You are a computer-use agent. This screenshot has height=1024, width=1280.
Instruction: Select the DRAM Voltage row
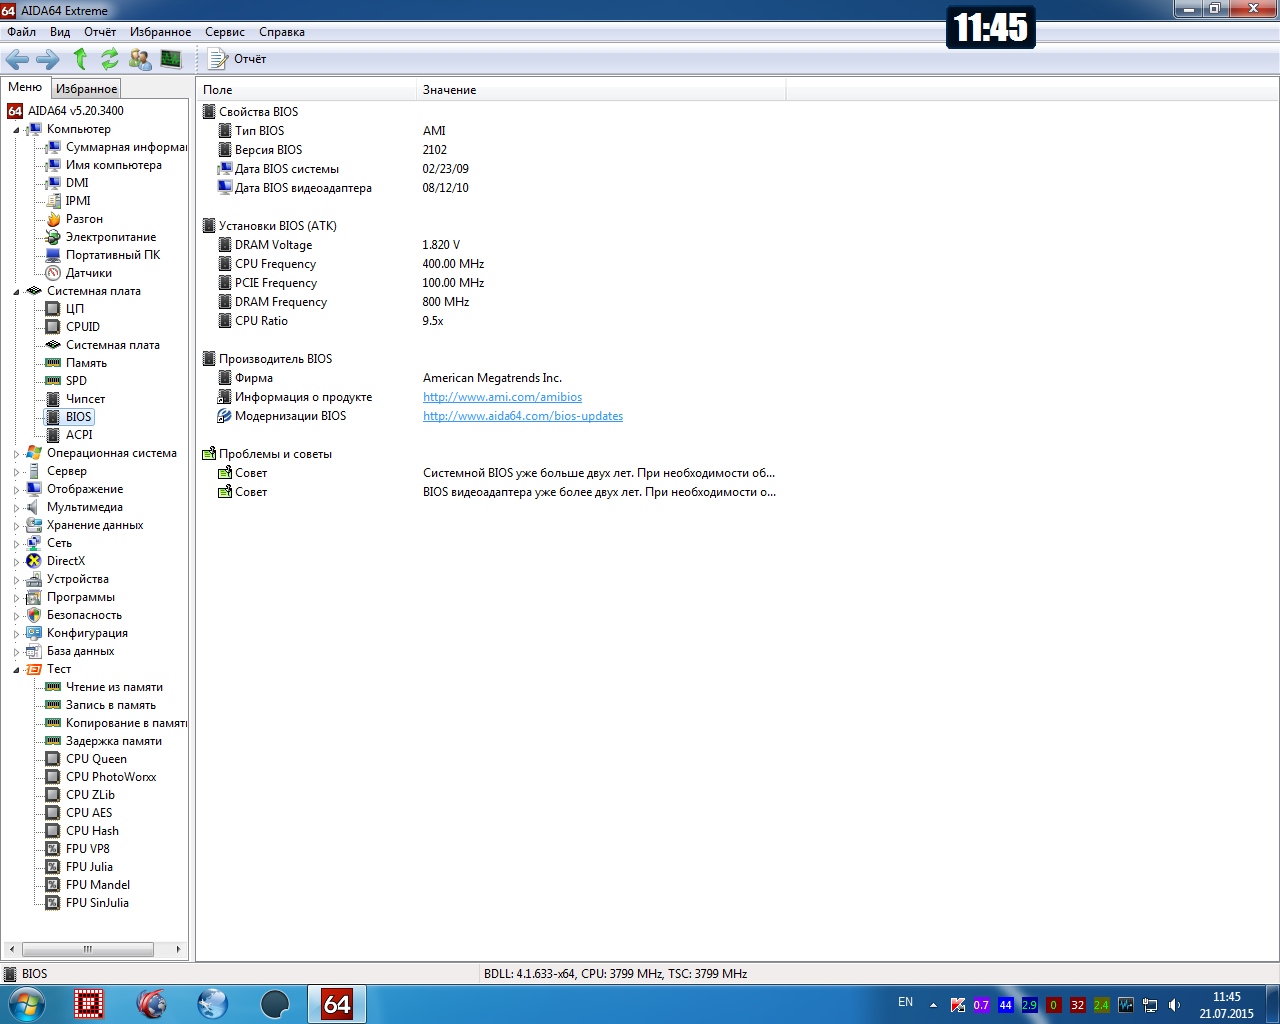pos(490,245)
